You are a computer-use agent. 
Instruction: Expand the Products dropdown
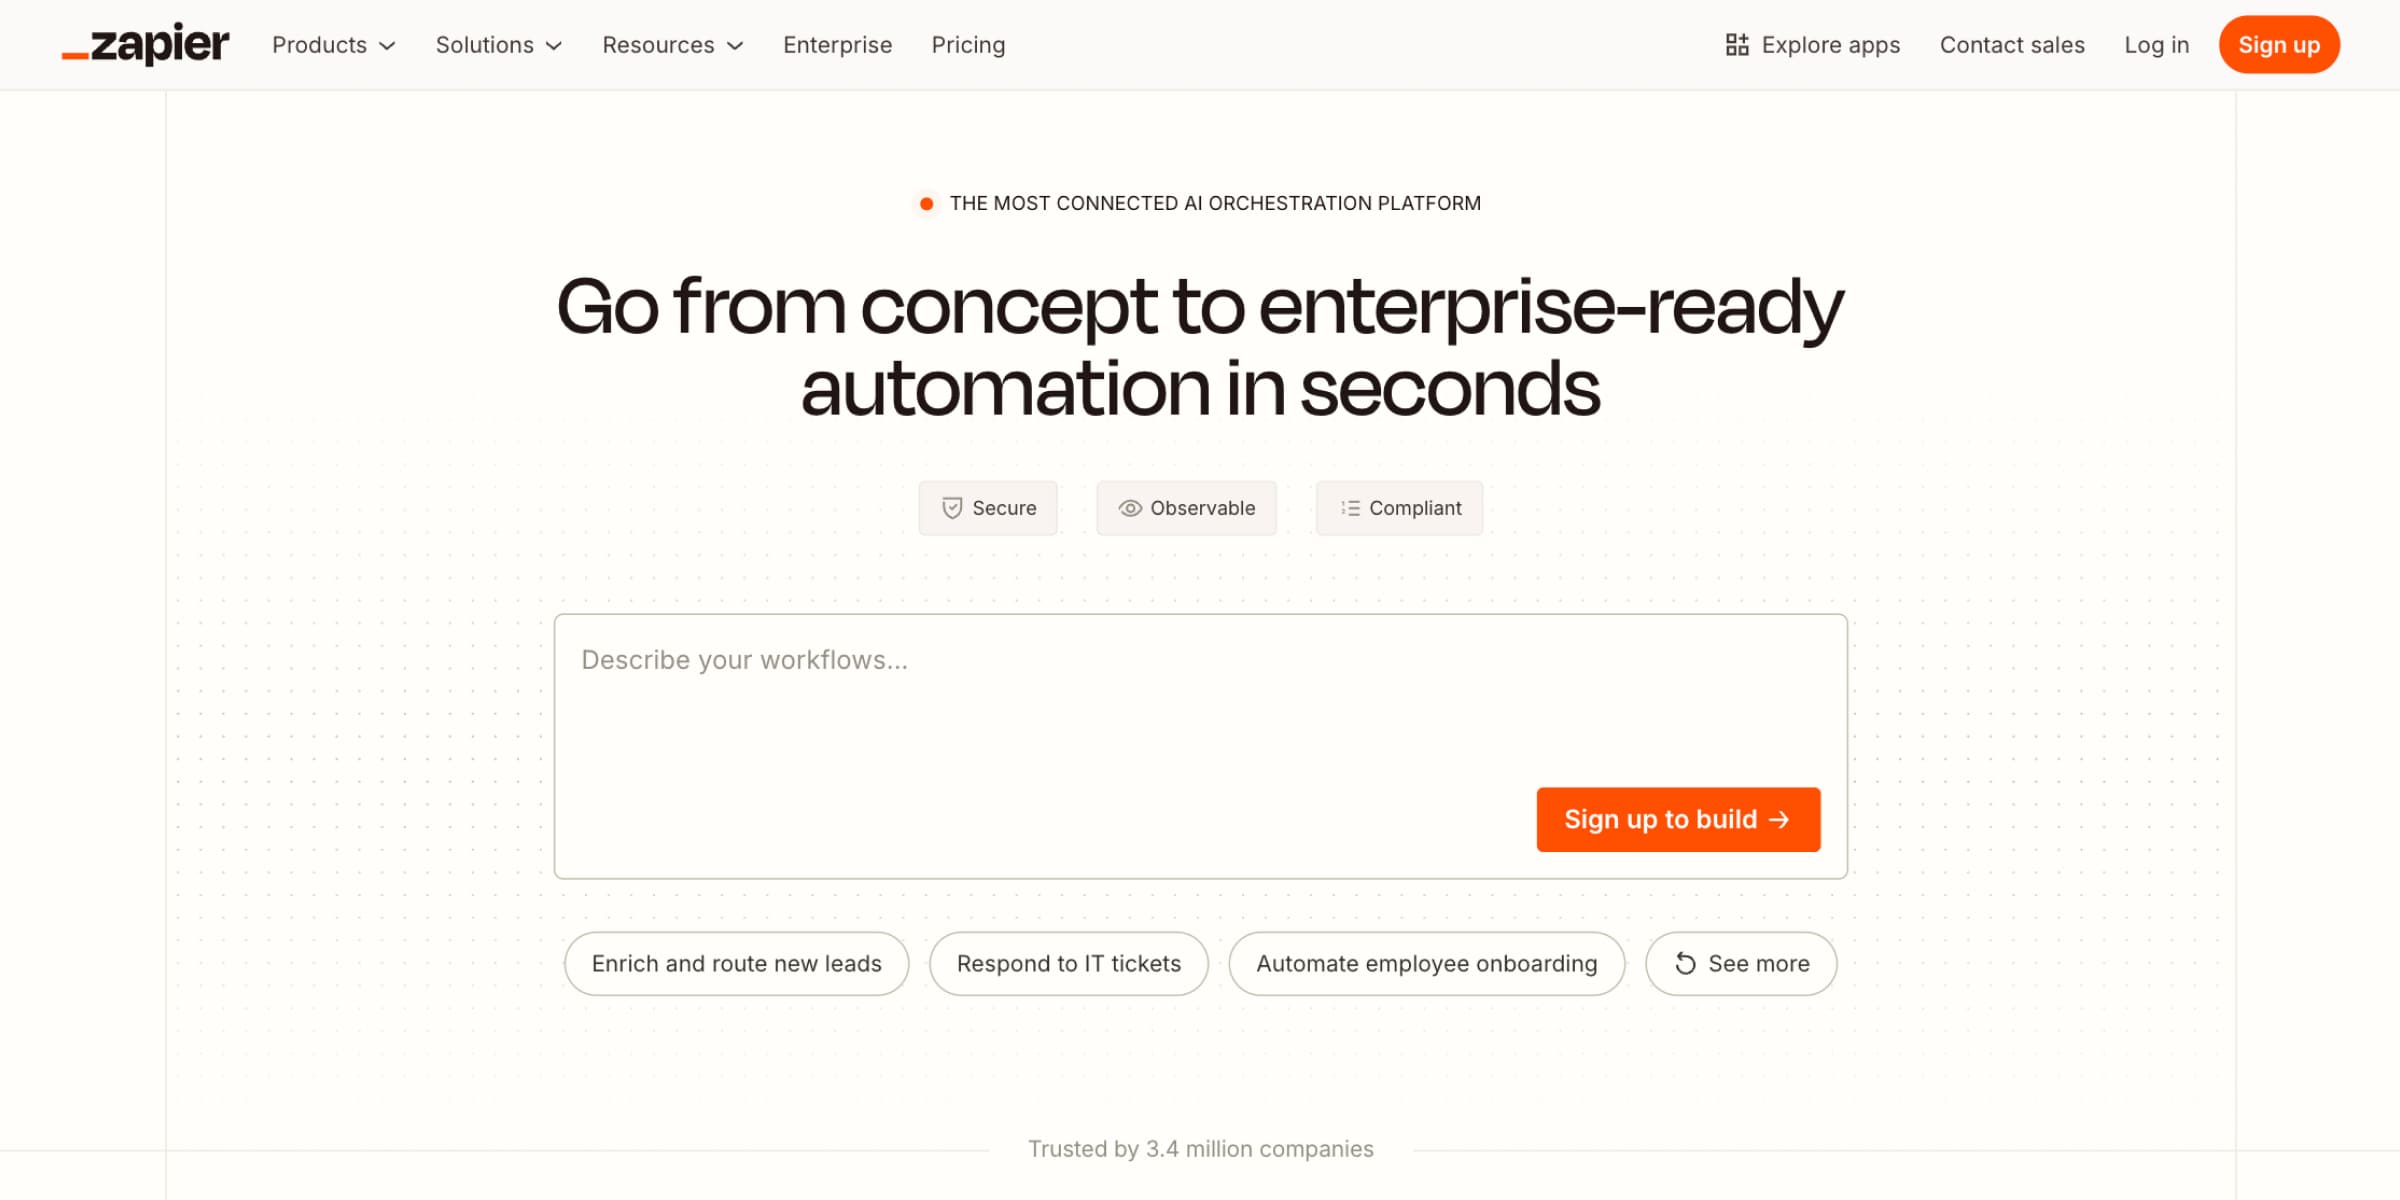333,44
